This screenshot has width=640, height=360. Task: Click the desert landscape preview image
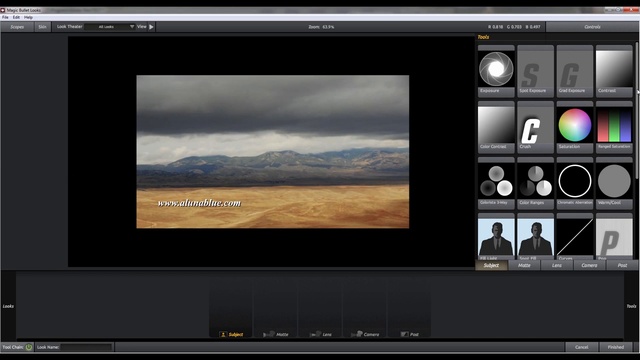(x=273, y=151)
